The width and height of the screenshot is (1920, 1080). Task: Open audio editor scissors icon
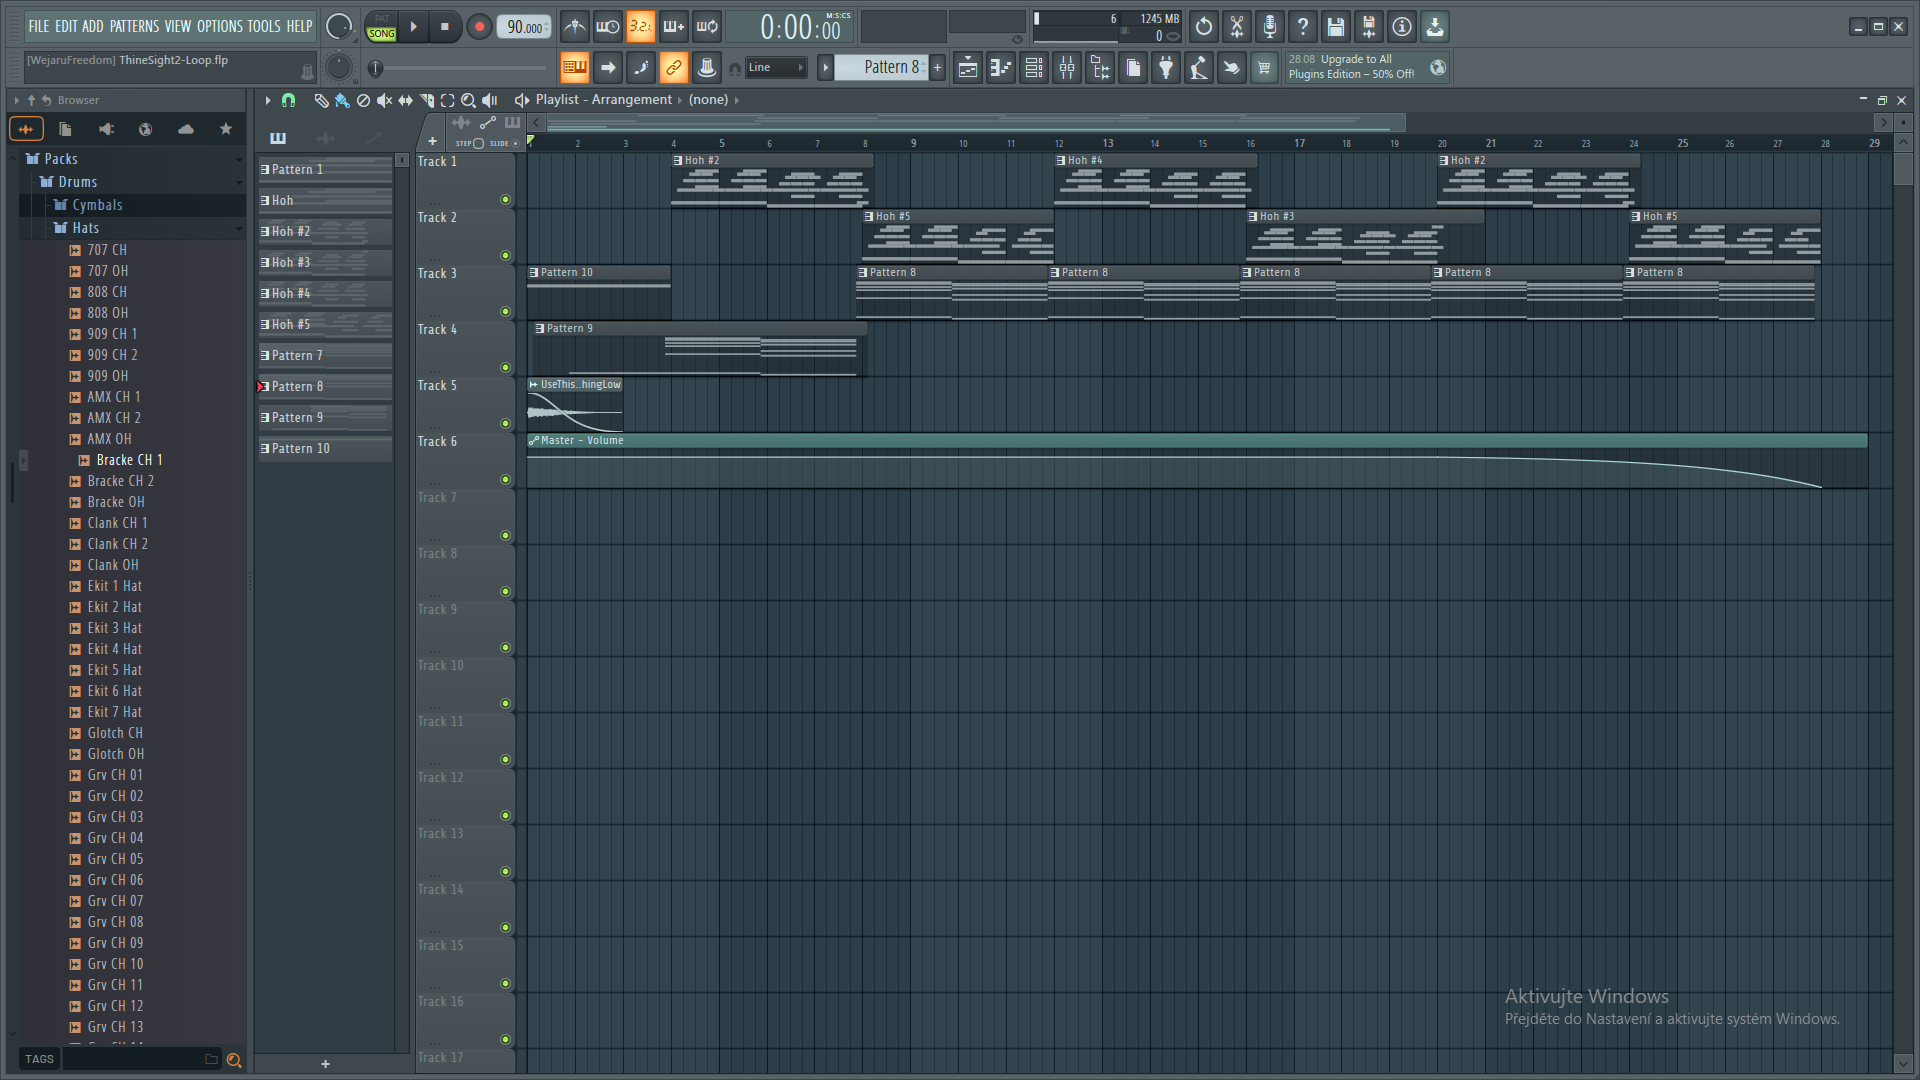1237,27
